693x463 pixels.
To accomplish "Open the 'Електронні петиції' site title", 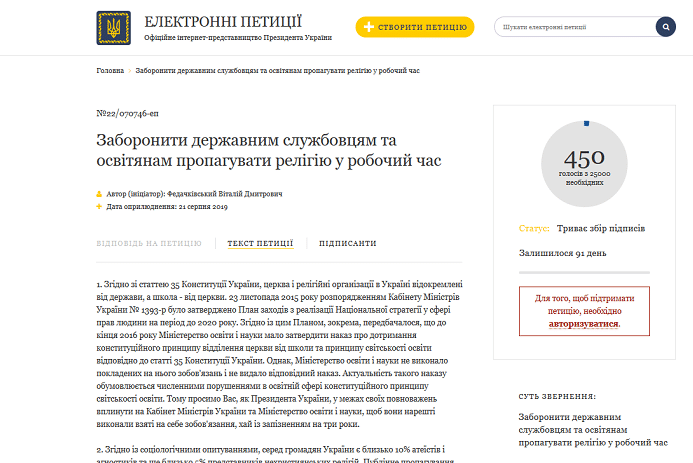I will tap(223, 22).
